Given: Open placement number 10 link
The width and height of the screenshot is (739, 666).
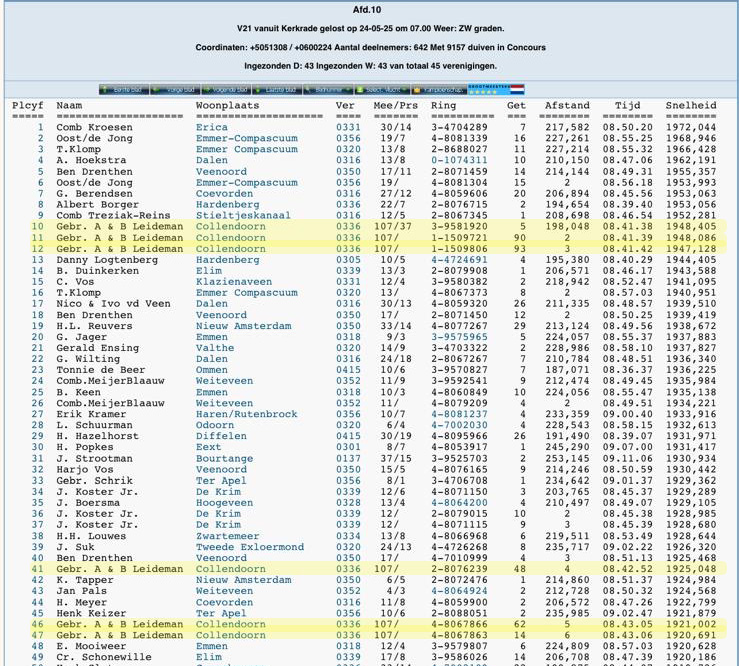Looking at the screenshot, I should pyautogui.click(x=37, y=226).
